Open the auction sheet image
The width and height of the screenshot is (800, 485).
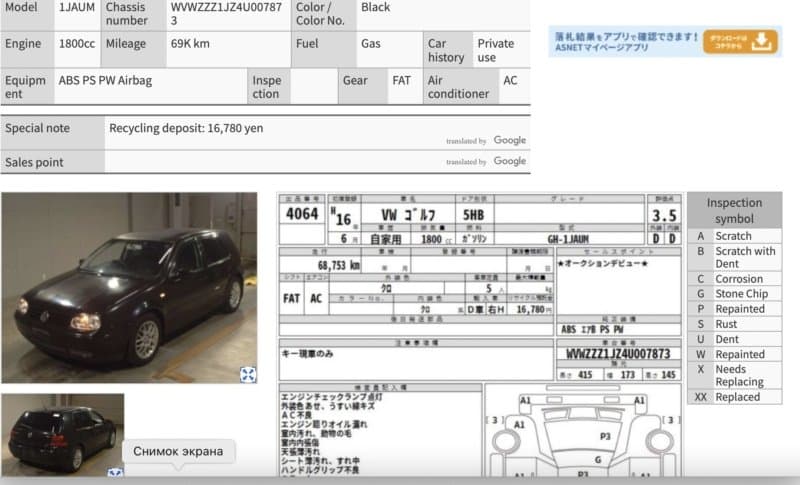point(480,335)
